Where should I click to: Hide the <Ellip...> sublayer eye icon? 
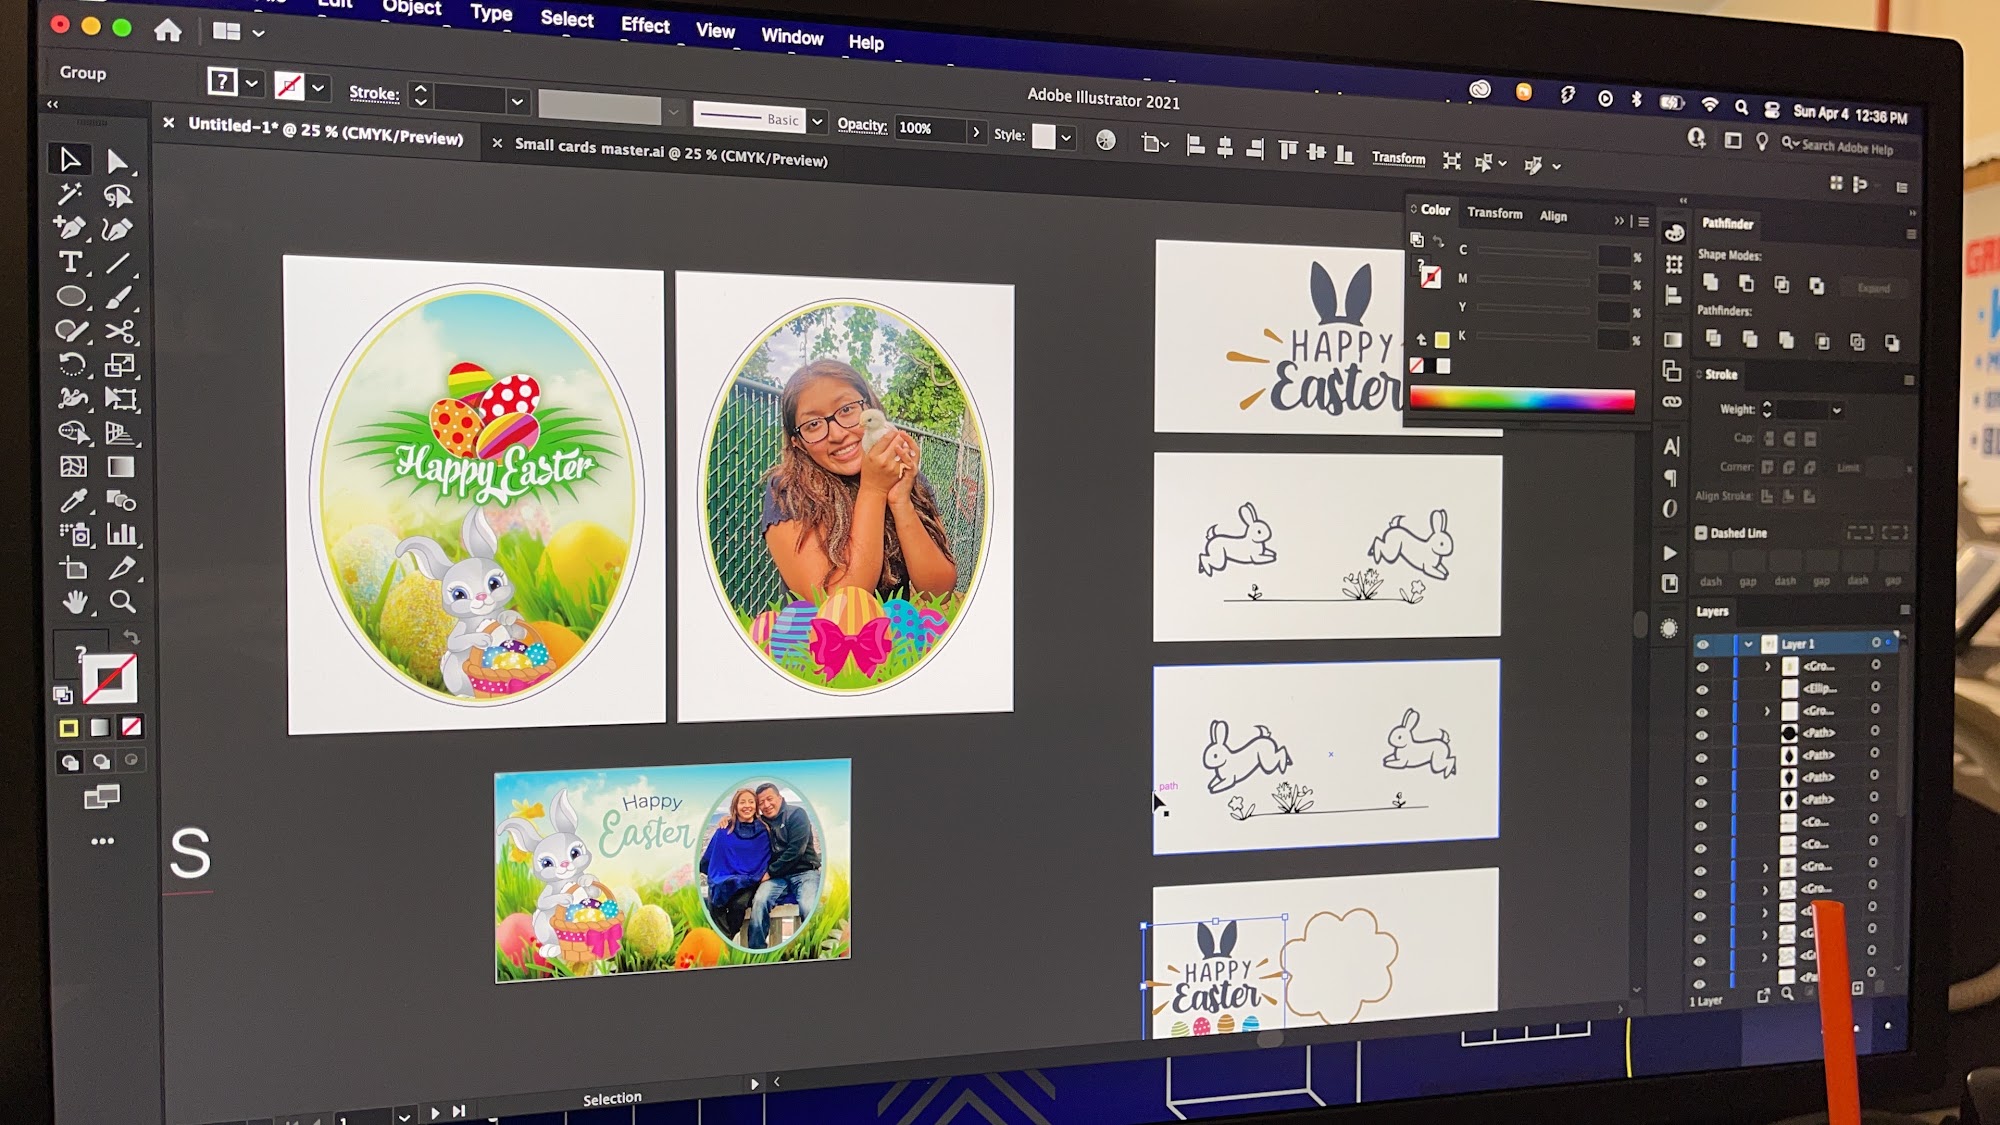coord(1702,689)
